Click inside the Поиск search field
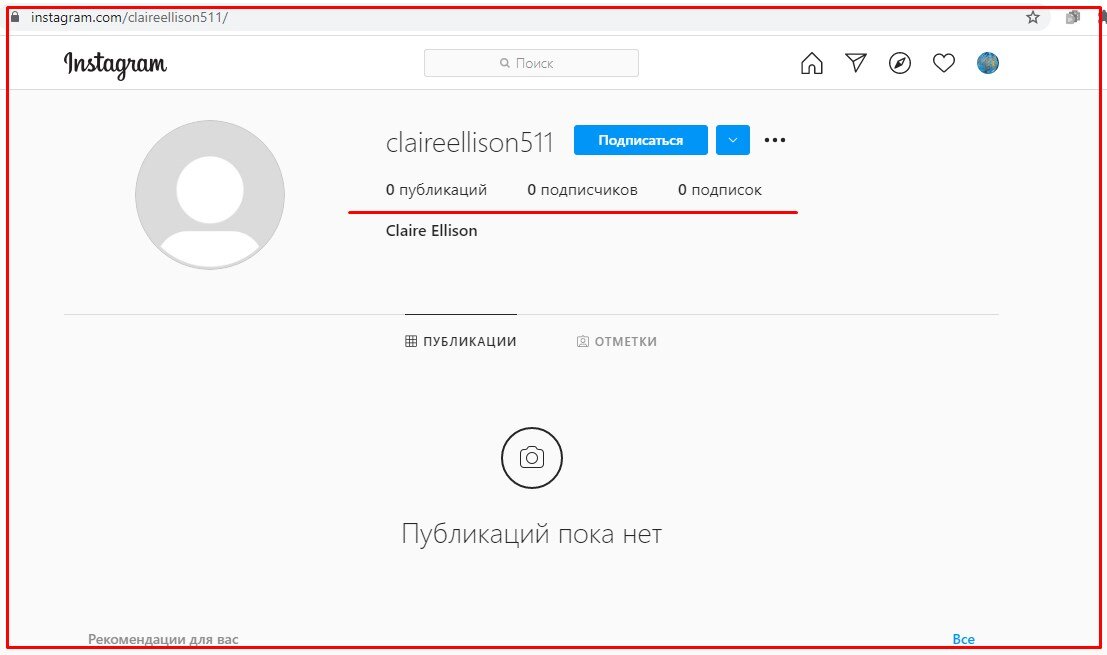 point(531,62)
